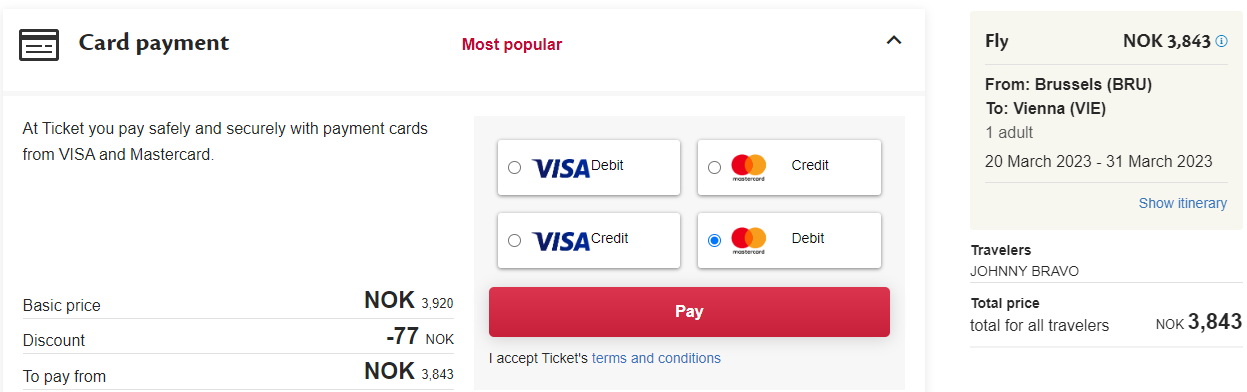Click the VISA Debit card tile label

607,165
